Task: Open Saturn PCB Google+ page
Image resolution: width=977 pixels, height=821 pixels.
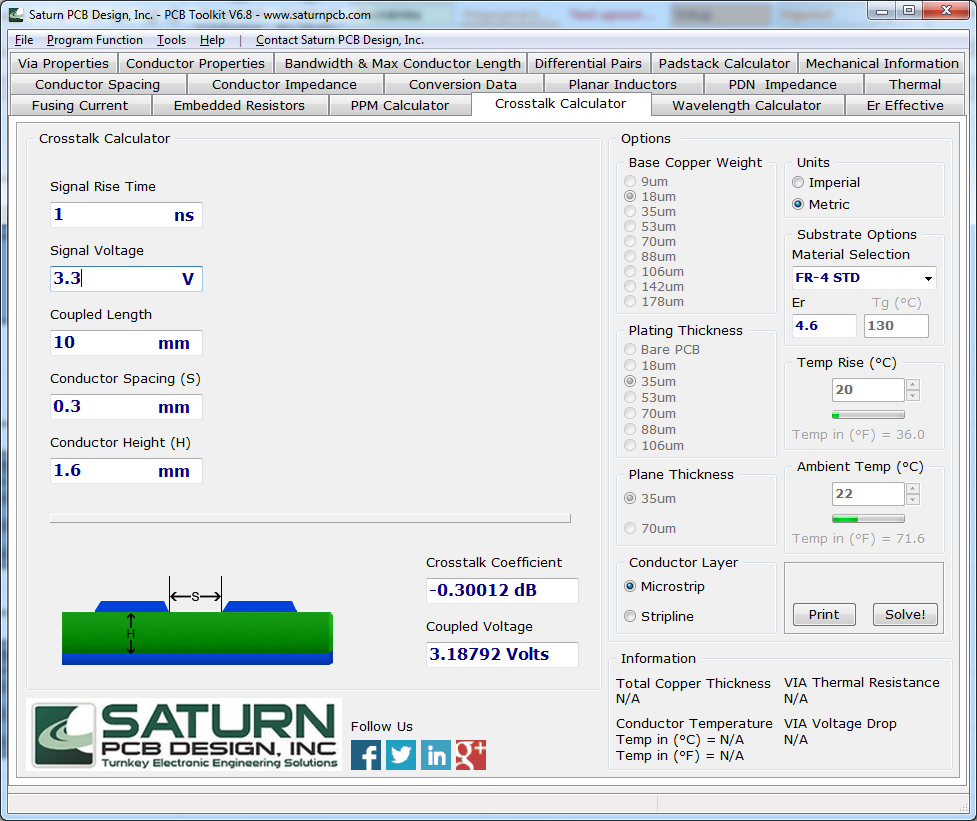Action: click(x=471, y=755)
